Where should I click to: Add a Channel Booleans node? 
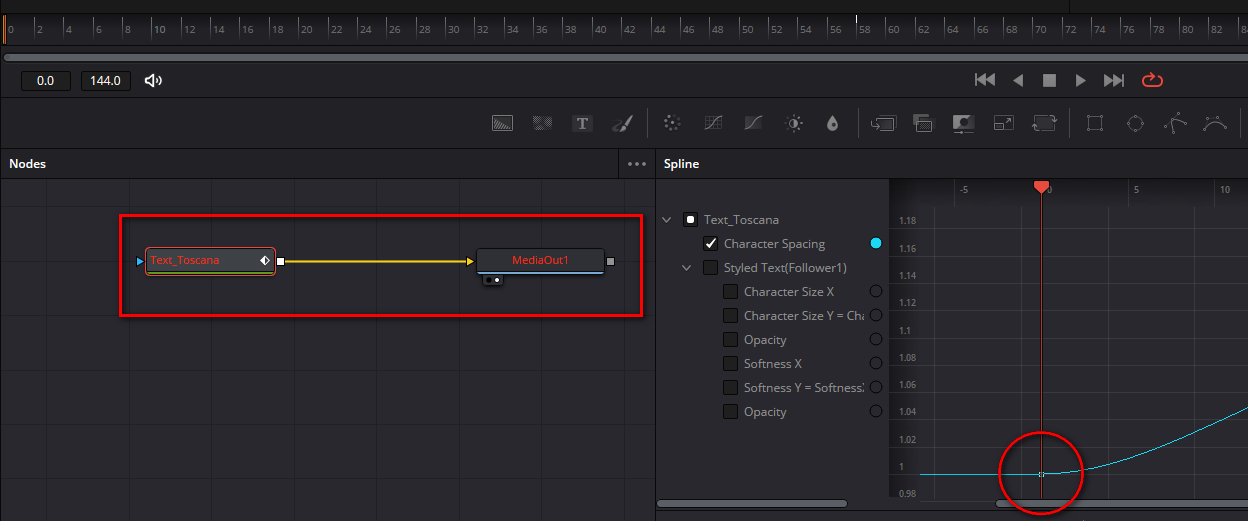pos(923,123)
